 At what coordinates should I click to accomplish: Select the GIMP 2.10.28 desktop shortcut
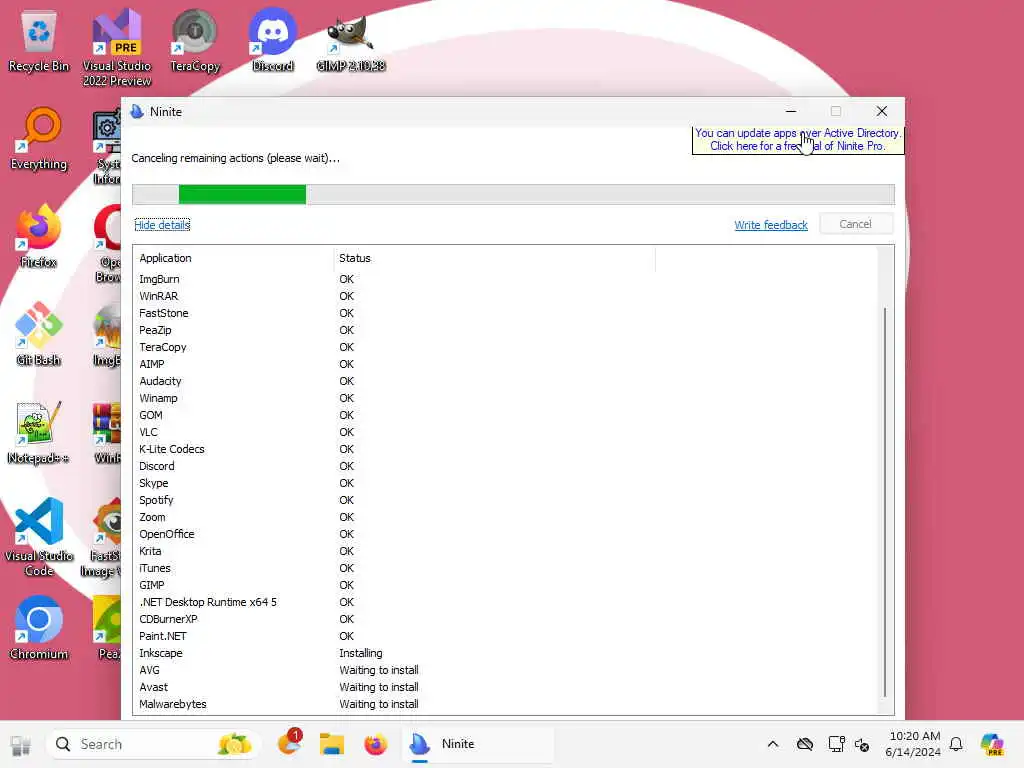point(351,41)
